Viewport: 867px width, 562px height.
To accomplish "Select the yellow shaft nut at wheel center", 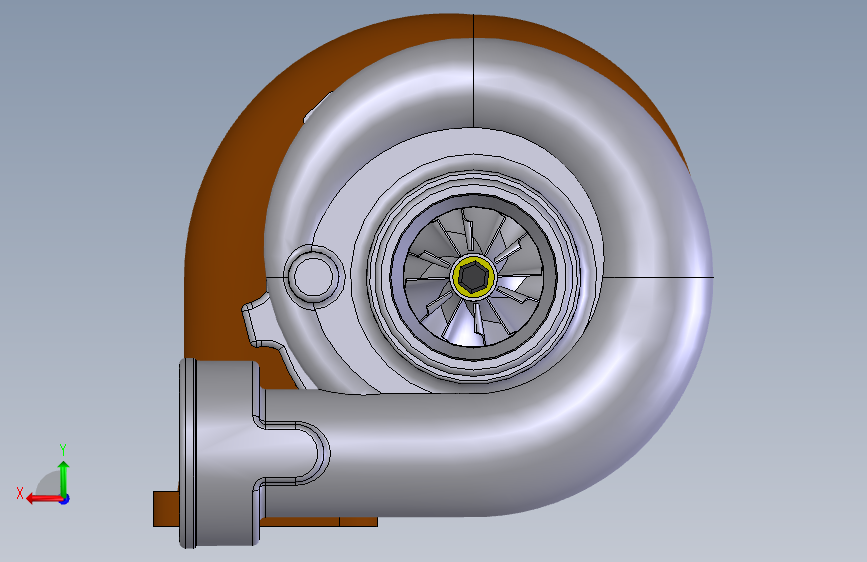I will coord(474,275).
